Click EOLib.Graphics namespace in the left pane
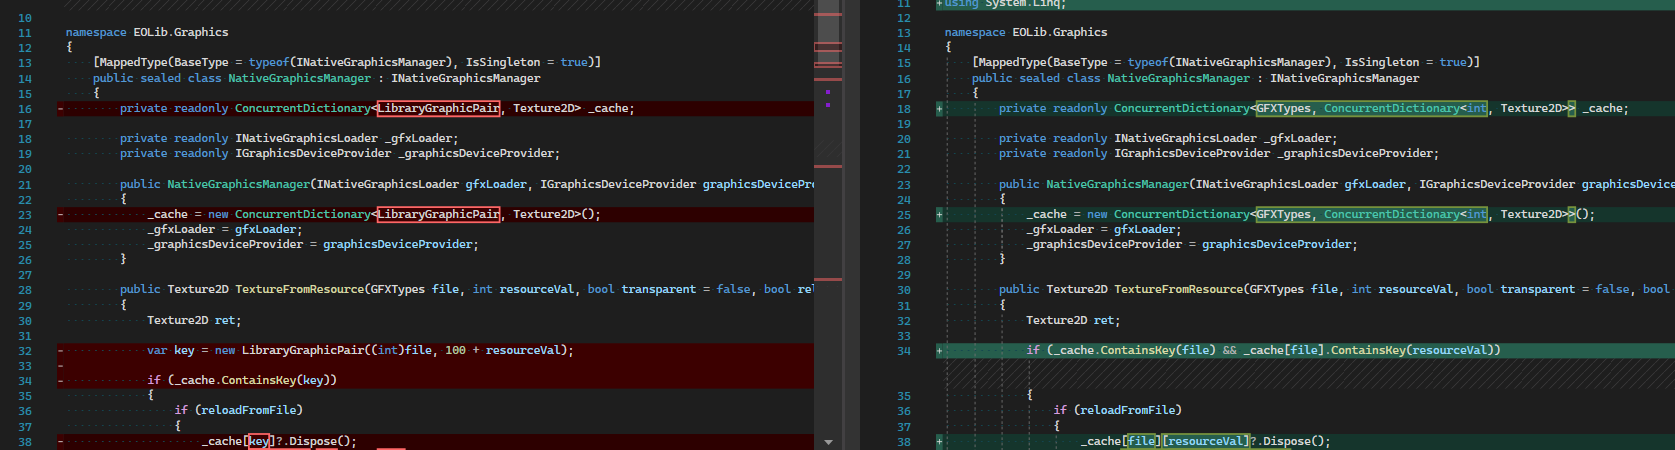The height and width of the screenshot is (450, 1675). (181, 32)
